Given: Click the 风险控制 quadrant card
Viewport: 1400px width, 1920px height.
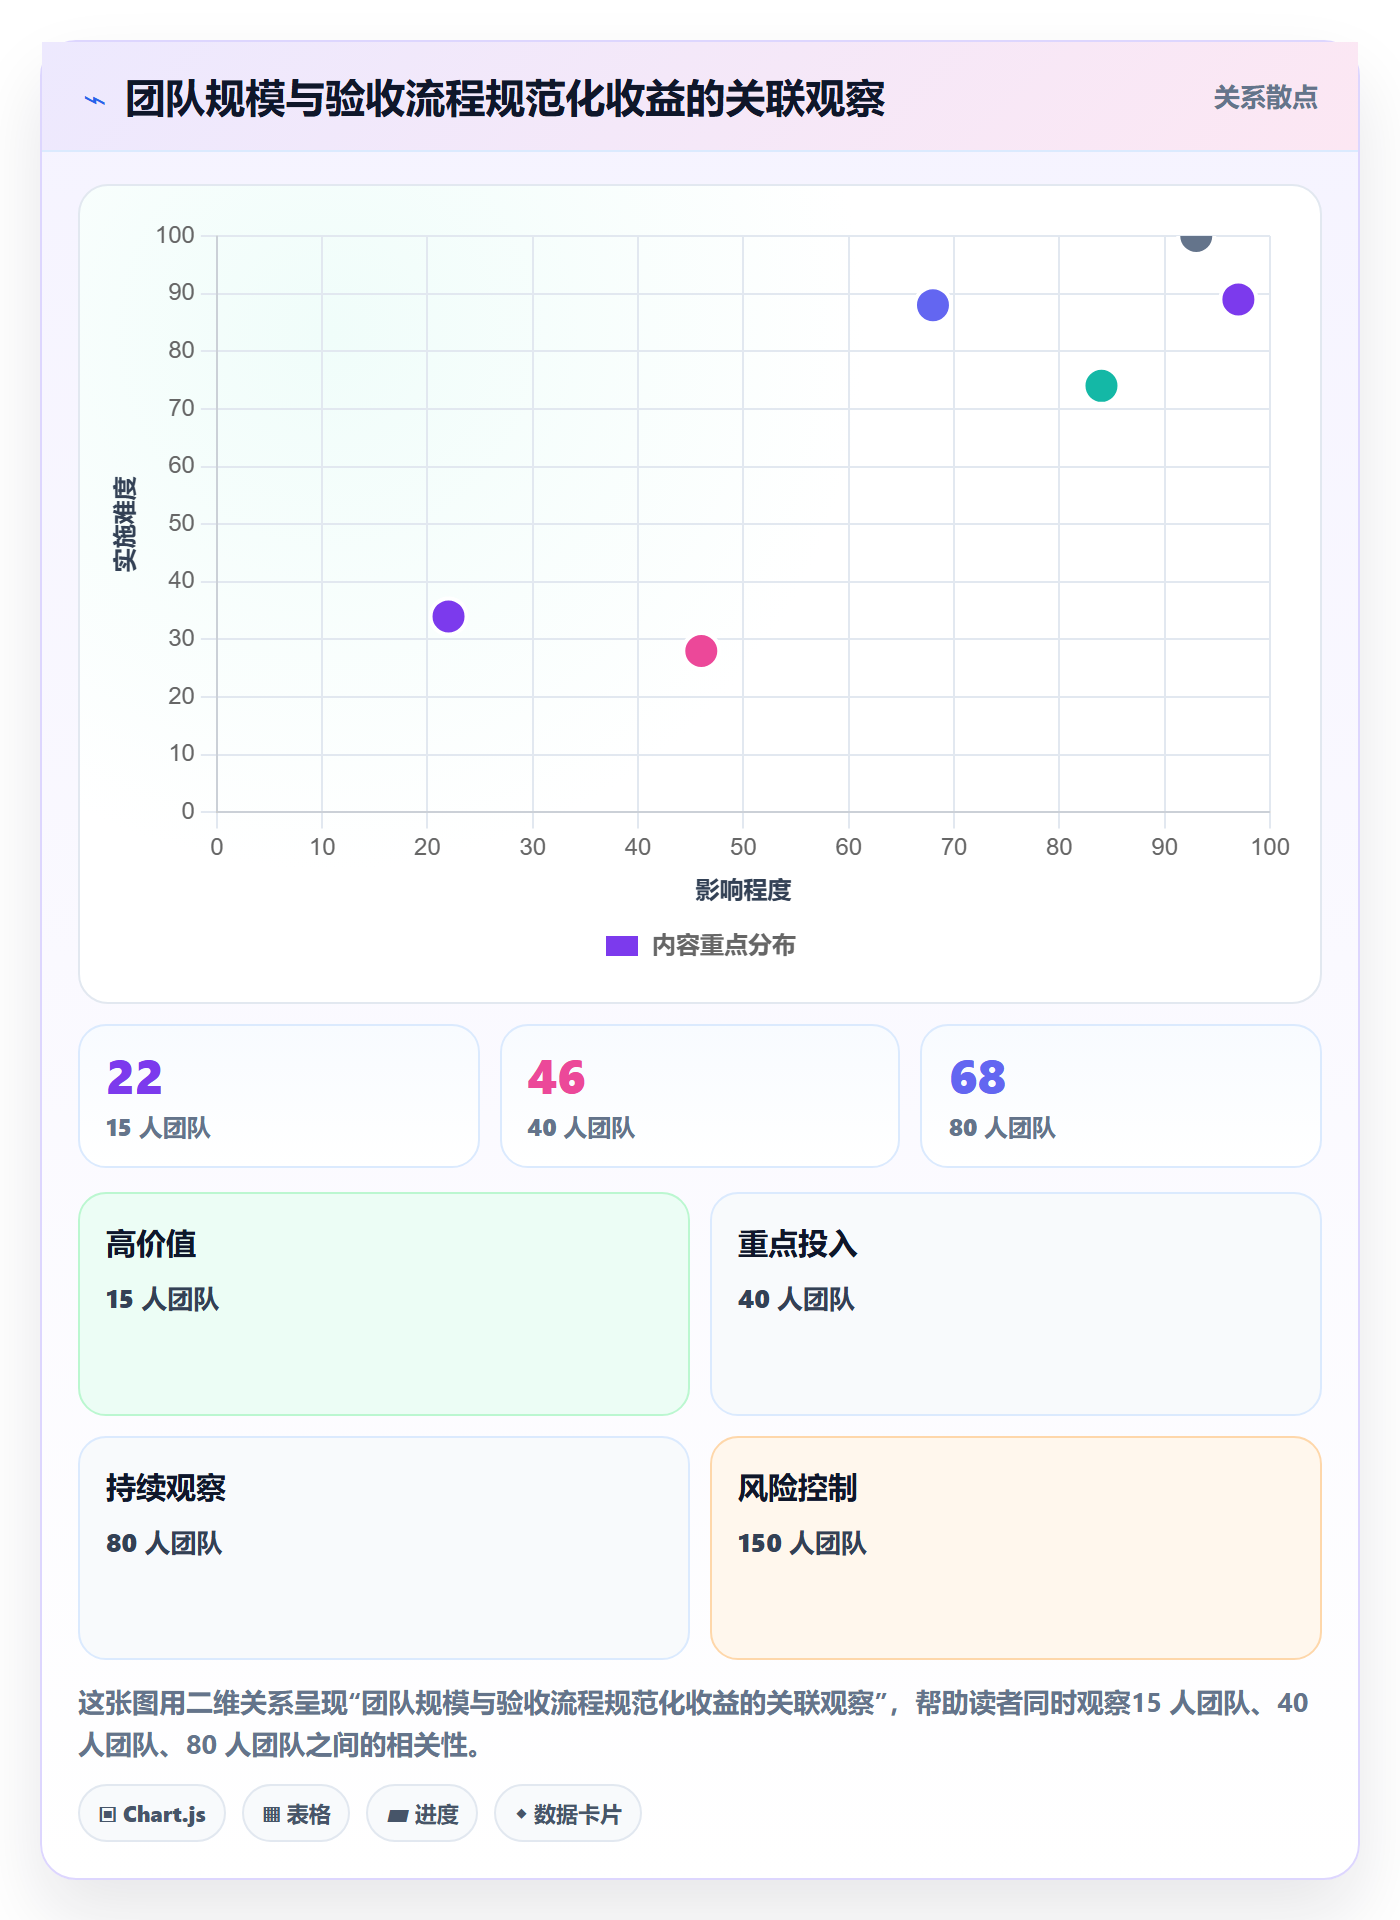Looking at the screenshot, I should [1016, 1548].
